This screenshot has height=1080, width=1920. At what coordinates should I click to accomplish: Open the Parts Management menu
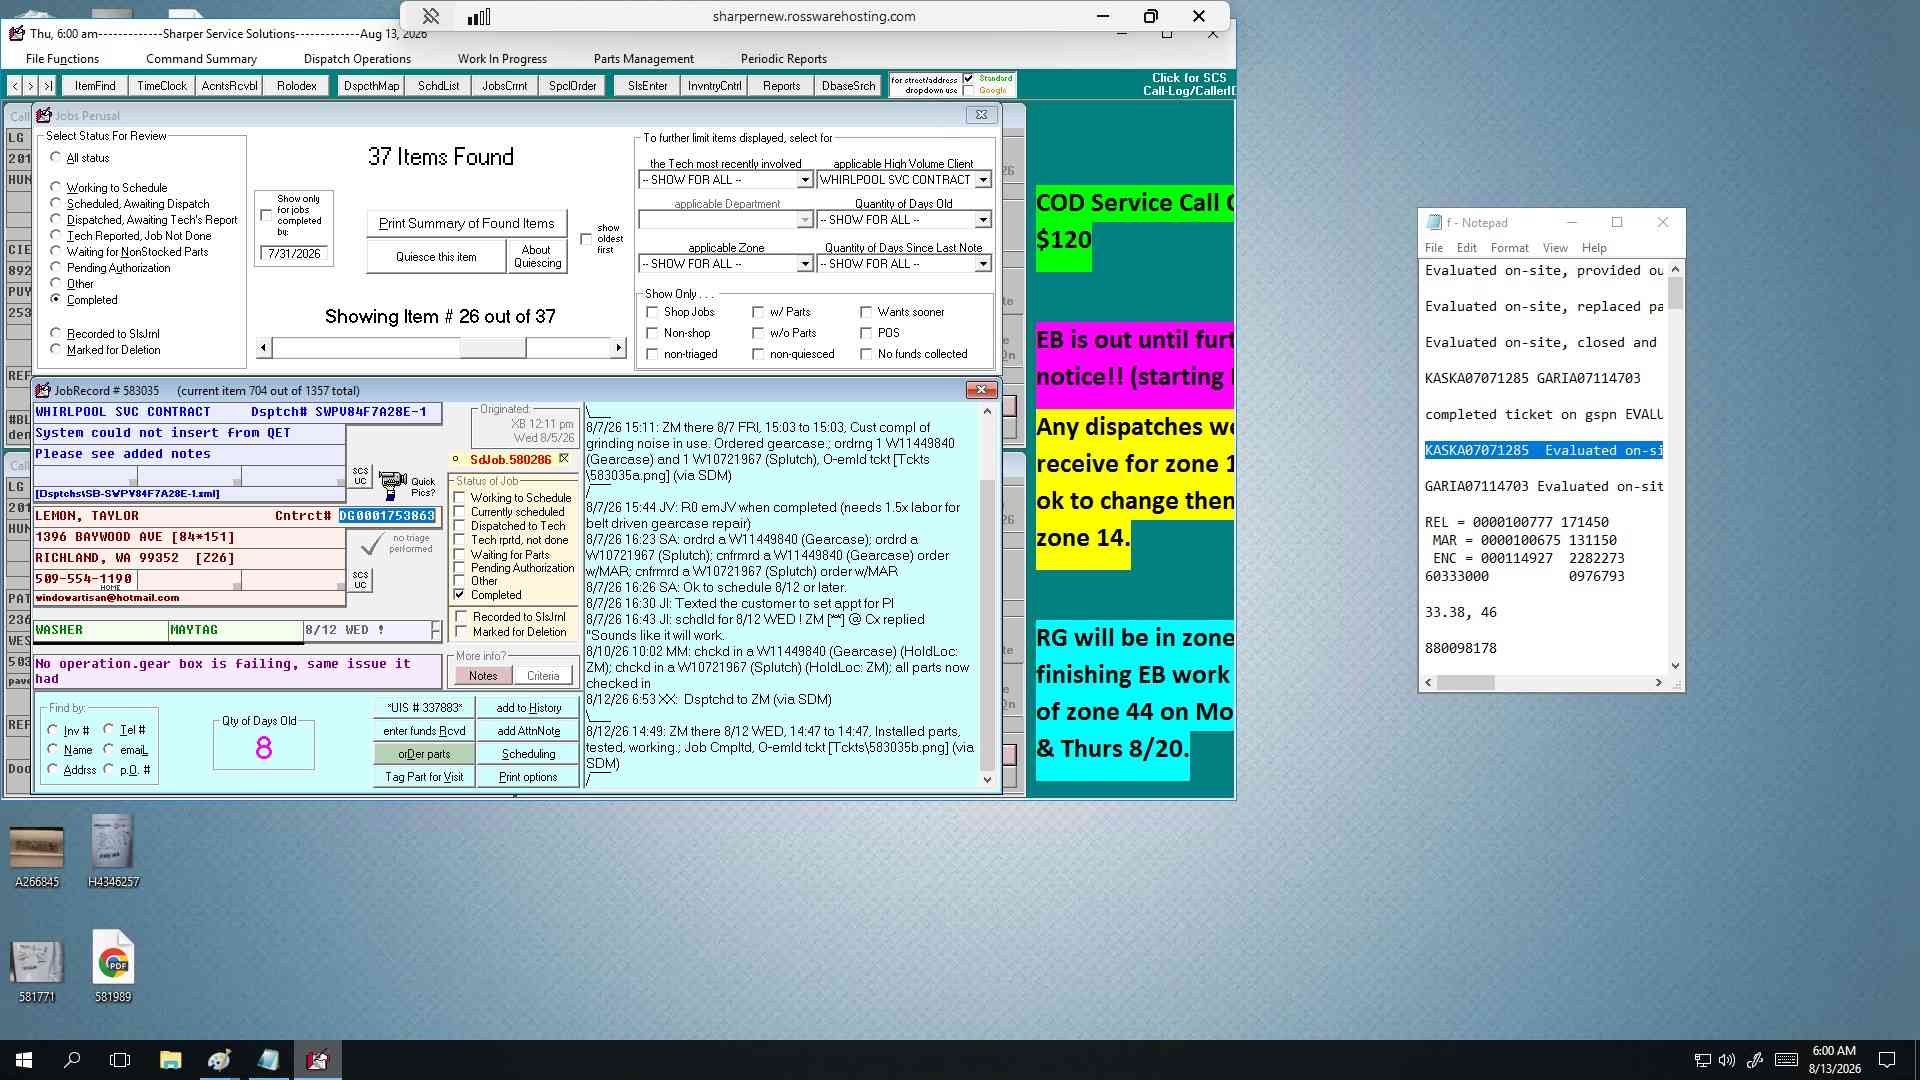pos(643,59)
